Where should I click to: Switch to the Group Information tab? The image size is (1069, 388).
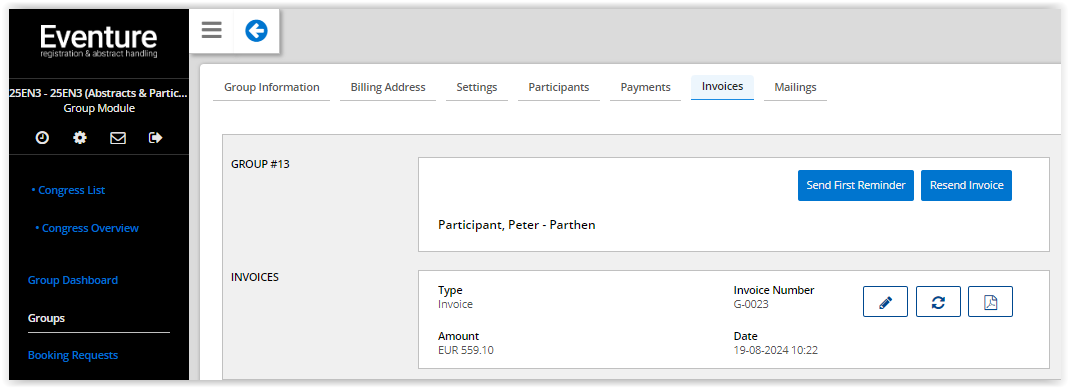click(271, 87)
